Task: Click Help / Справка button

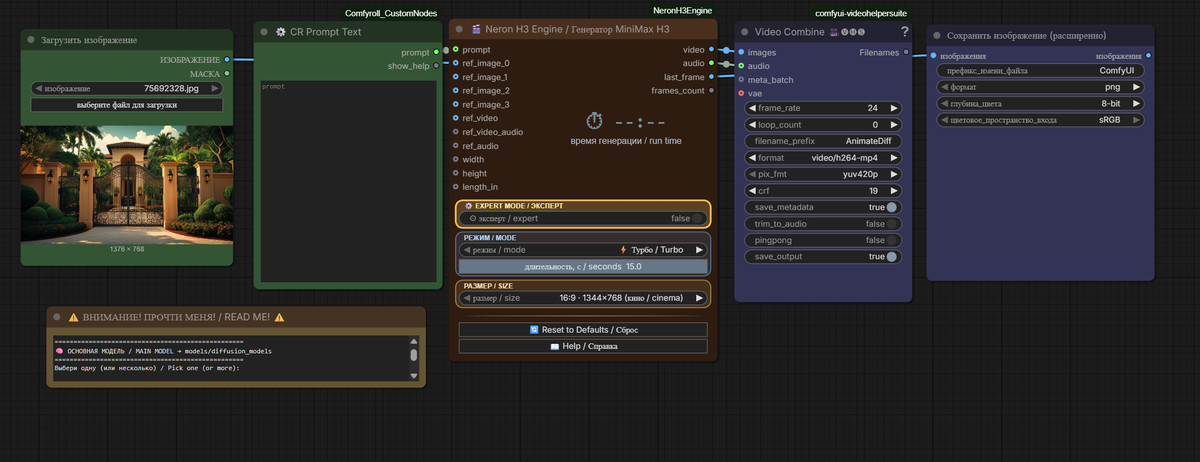Action: (583, 346)
